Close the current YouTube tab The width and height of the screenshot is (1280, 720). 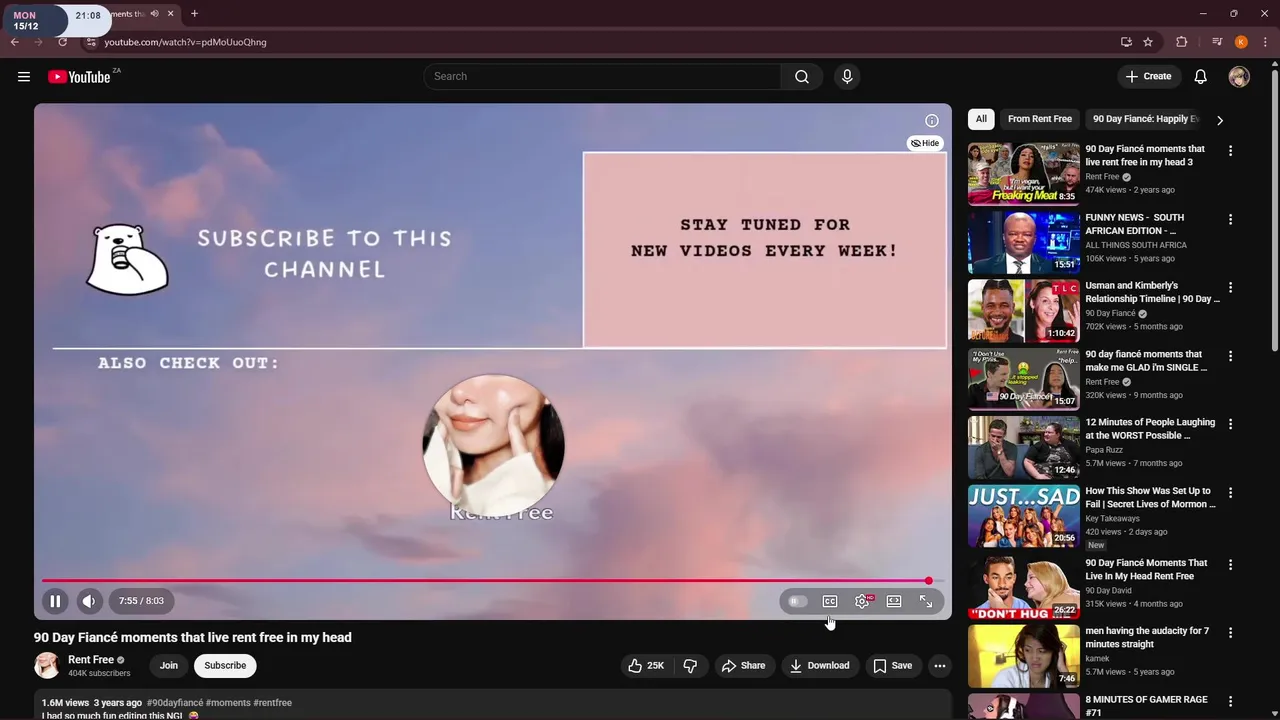(x=170, y=14)
